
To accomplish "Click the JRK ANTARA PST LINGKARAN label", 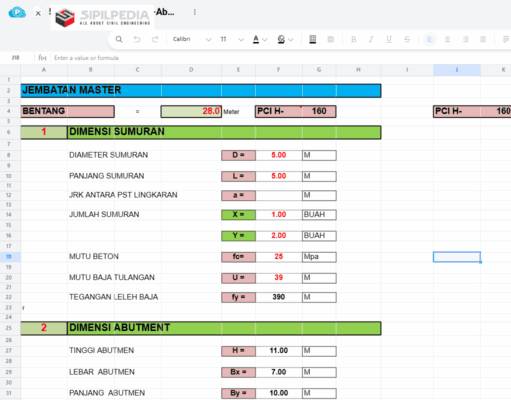I will pyautogui.click(x=123, y=195).
